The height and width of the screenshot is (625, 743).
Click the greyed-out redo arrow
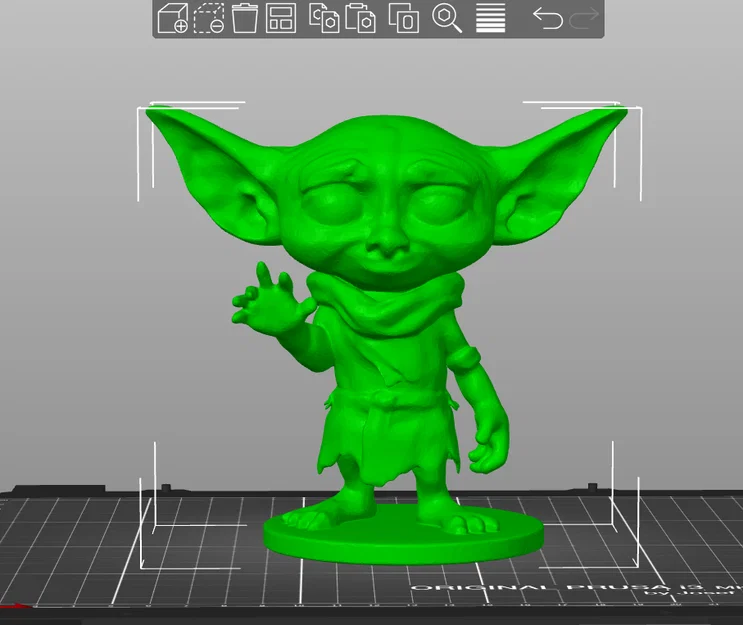[584, 18]
